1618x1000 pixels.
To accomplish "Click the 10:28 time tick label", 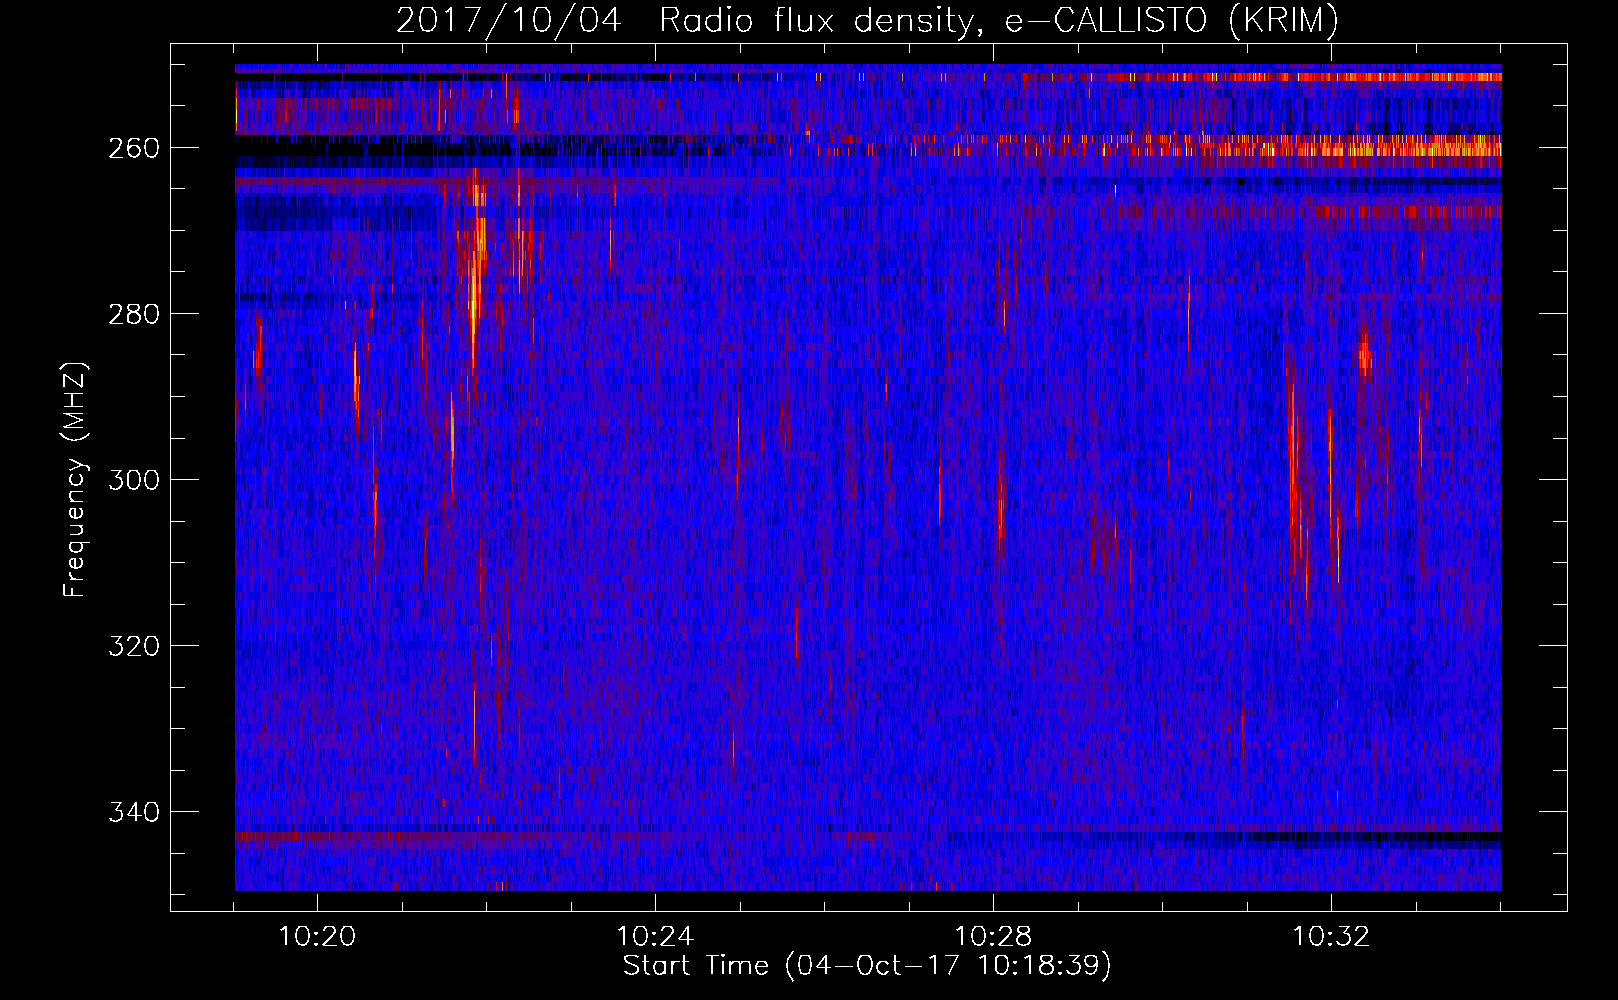I will pyautogui.click(x=993, y=937).
